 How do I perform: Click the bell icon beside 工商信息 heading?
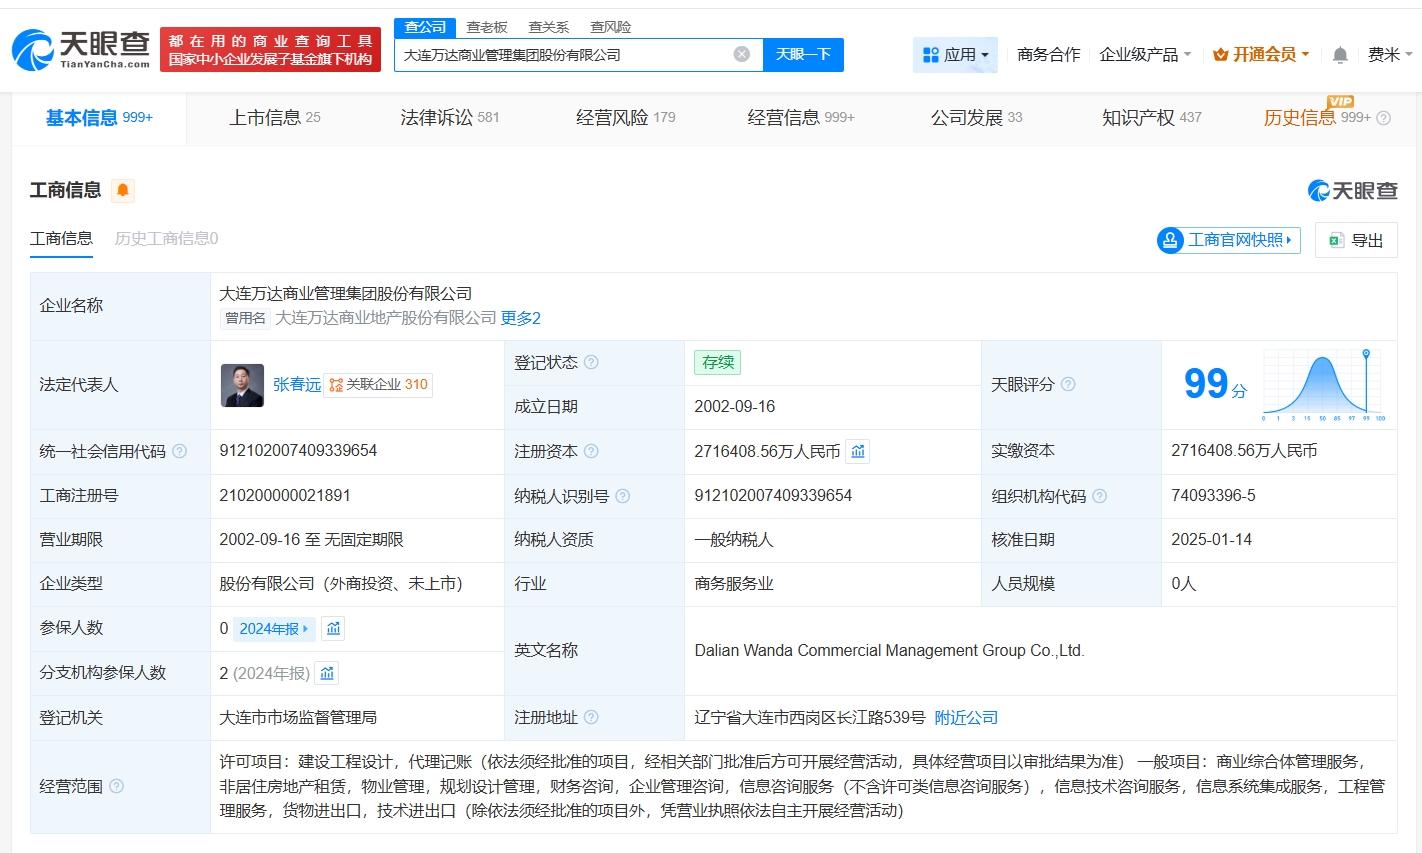tap(124, 190)
